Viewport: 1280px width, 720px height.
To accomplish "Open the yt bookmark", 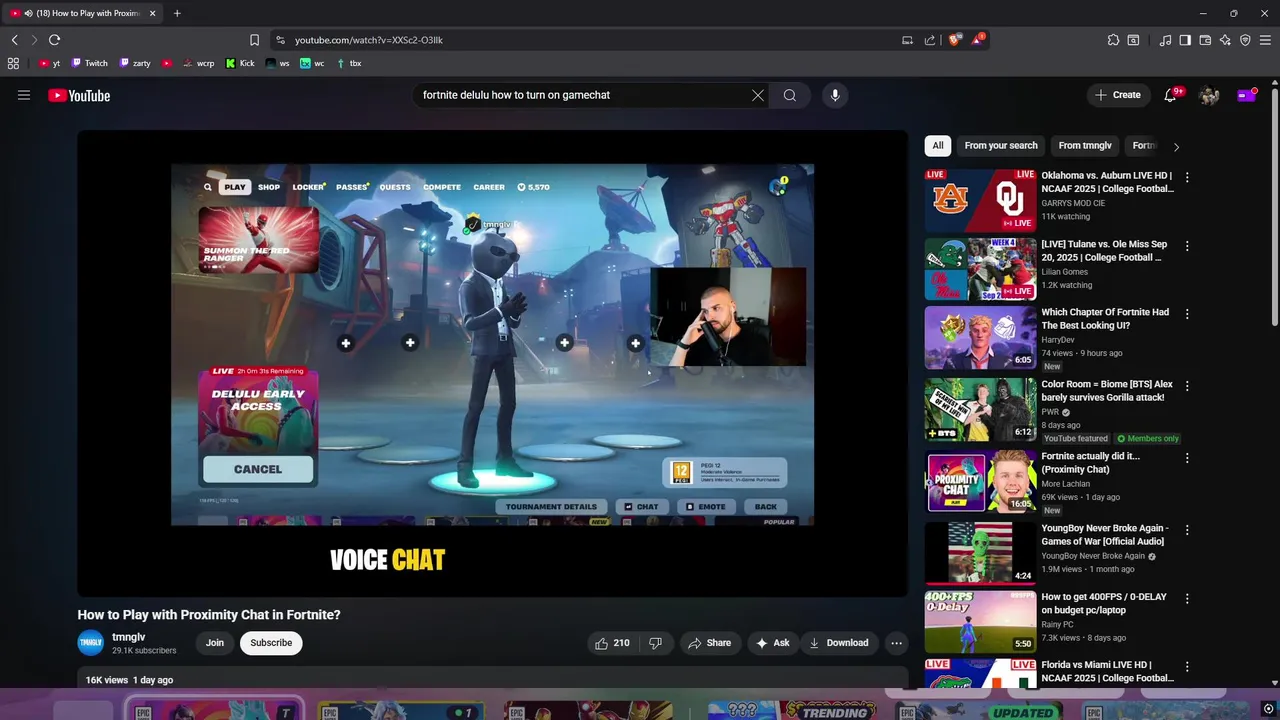I will 49,63.
